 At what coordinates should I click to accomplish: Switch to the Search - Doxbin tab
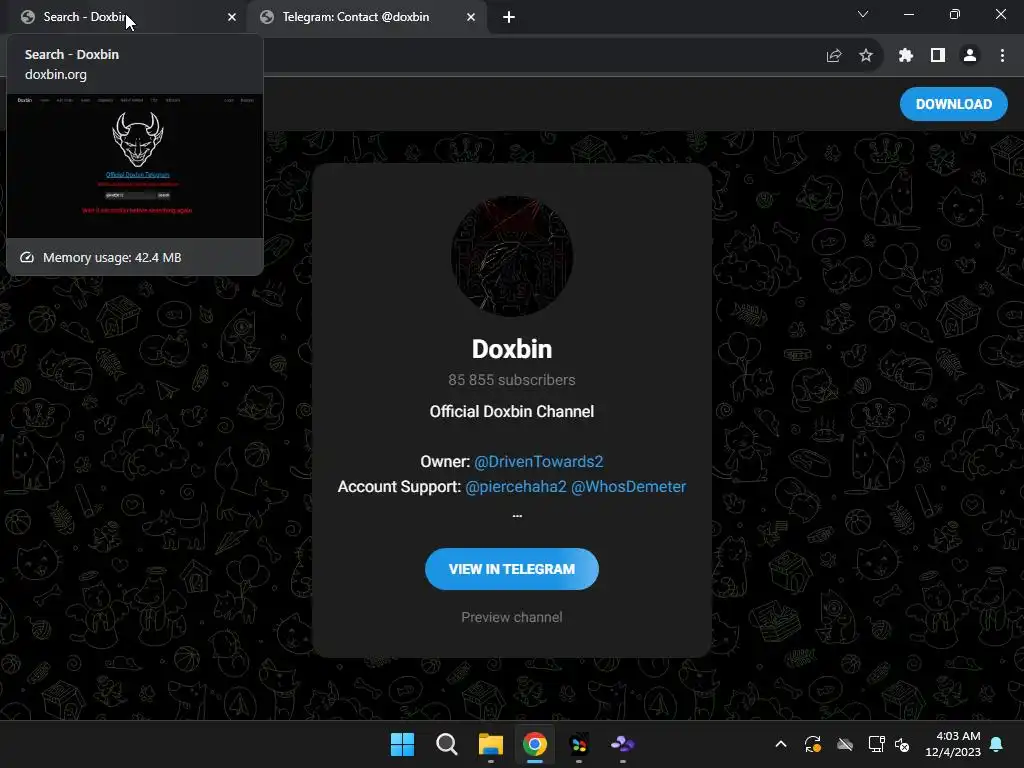coord(127,17)
